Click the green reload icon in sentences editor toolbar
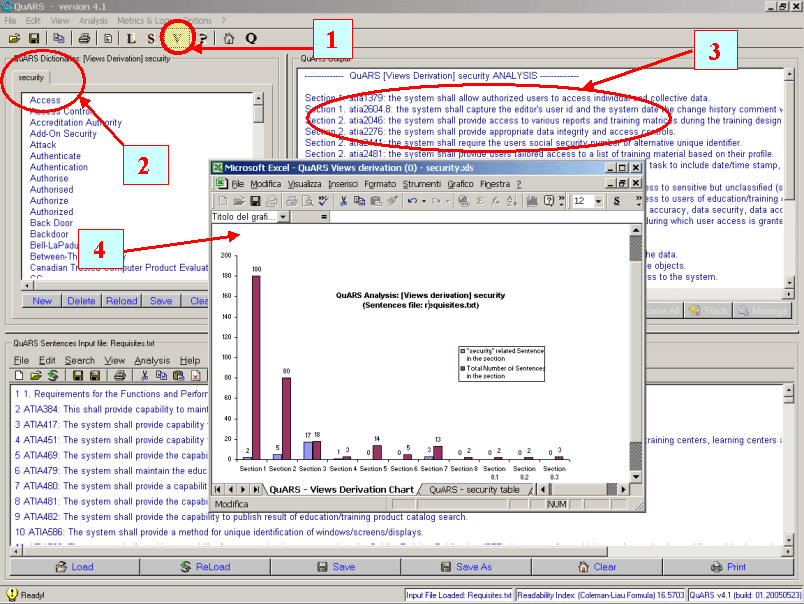Viewport: 804px width, 604px height. (x=52, y=375)
